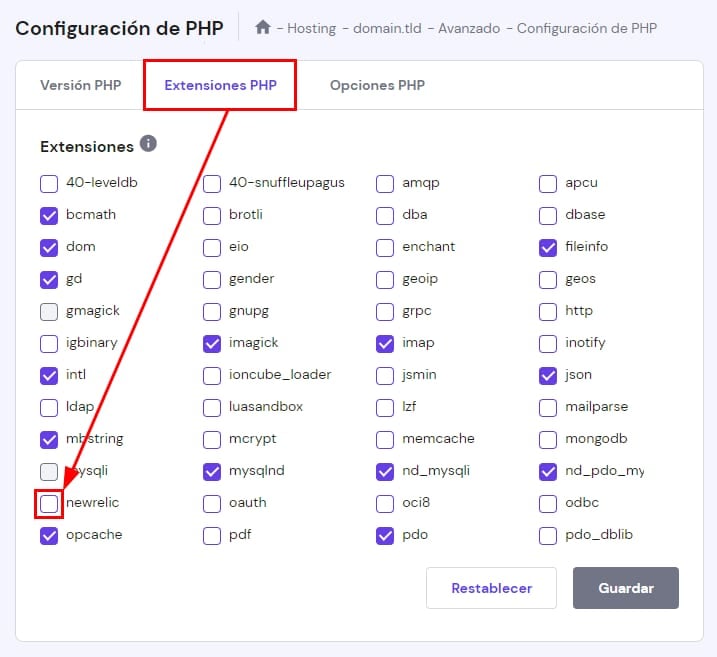Open domain.tld breadcrumb link
Image resolution: width=717 pixels, height=657 pixels.
coord(385,28)
